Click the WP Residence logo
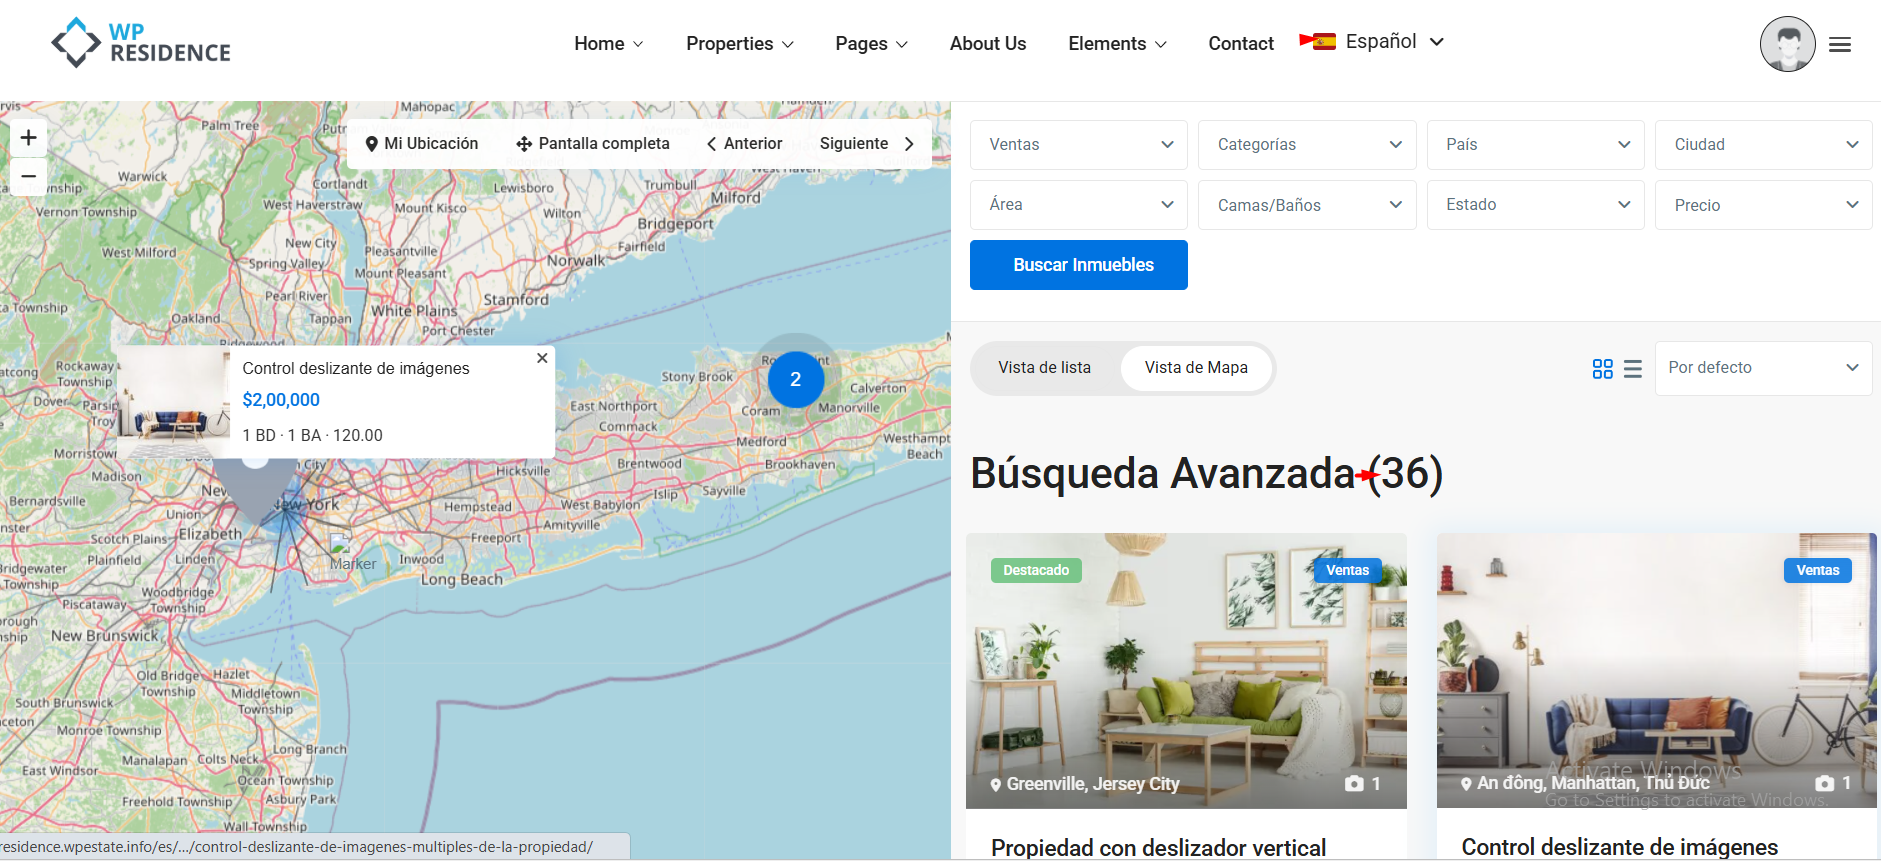Image resolution: width=1881 pixels, height=861 pixels. coord(141,43)
